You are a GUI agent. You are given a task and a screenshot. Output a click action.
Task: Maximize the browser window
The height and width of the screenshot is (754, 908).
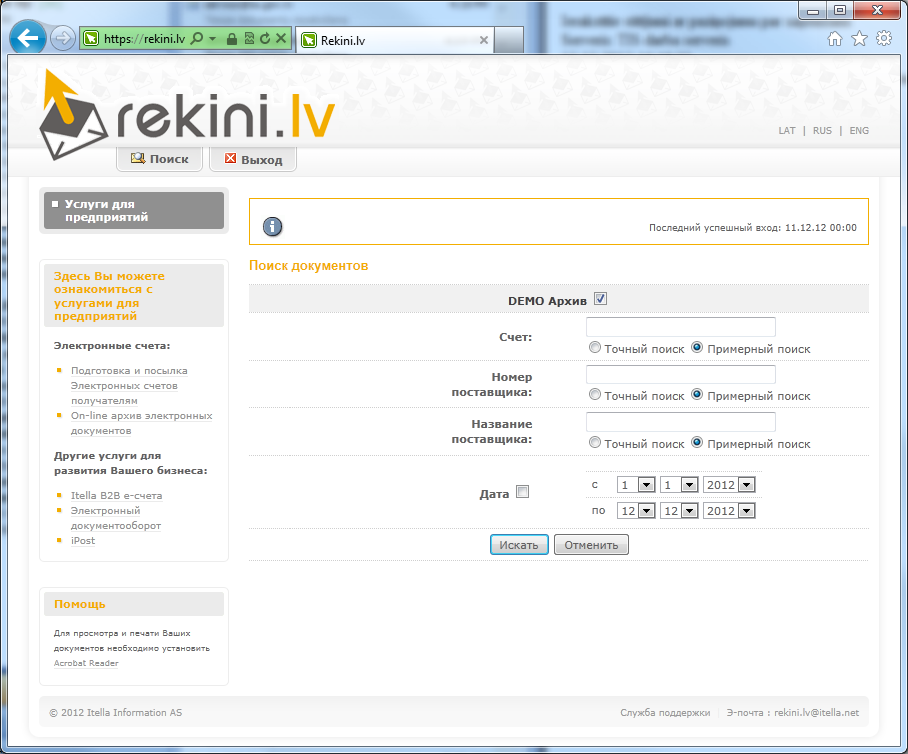840,10
